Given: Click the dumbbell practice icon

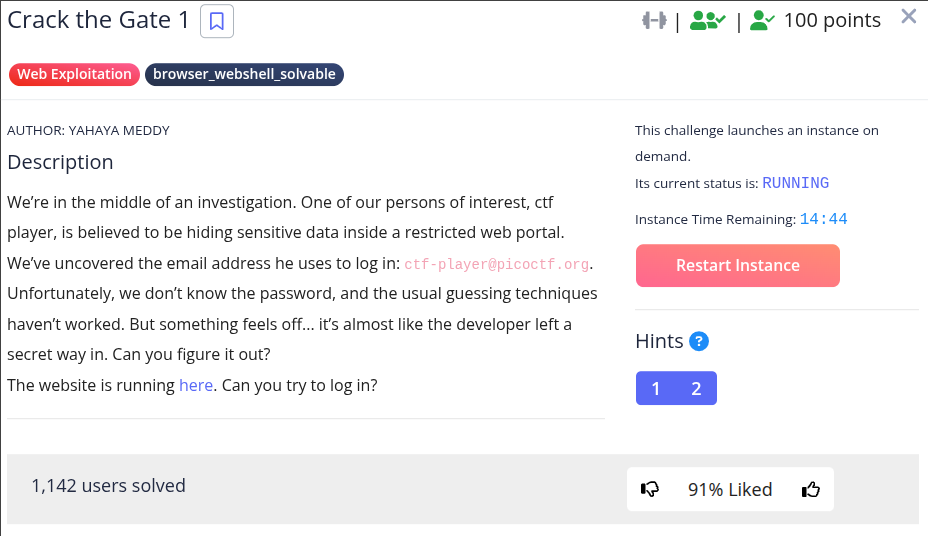Looking at the screenshot, I should [x=654, y=20].
